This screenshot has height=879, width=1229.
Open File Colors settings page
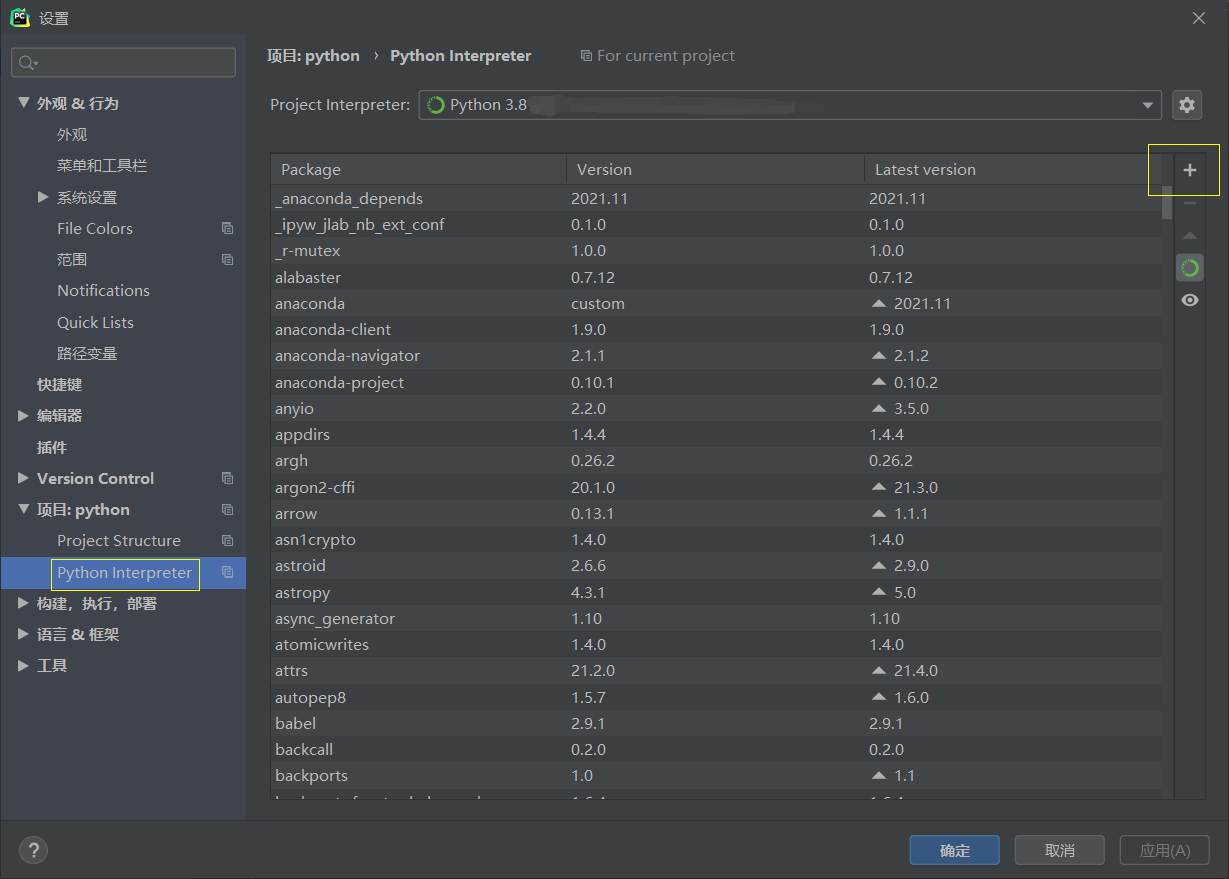[95, 229]
